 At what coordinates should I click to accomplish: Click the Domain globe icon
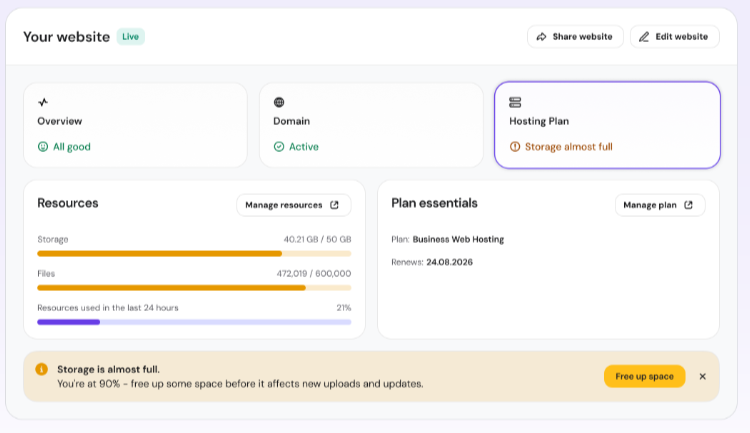[x=279, y=102]
